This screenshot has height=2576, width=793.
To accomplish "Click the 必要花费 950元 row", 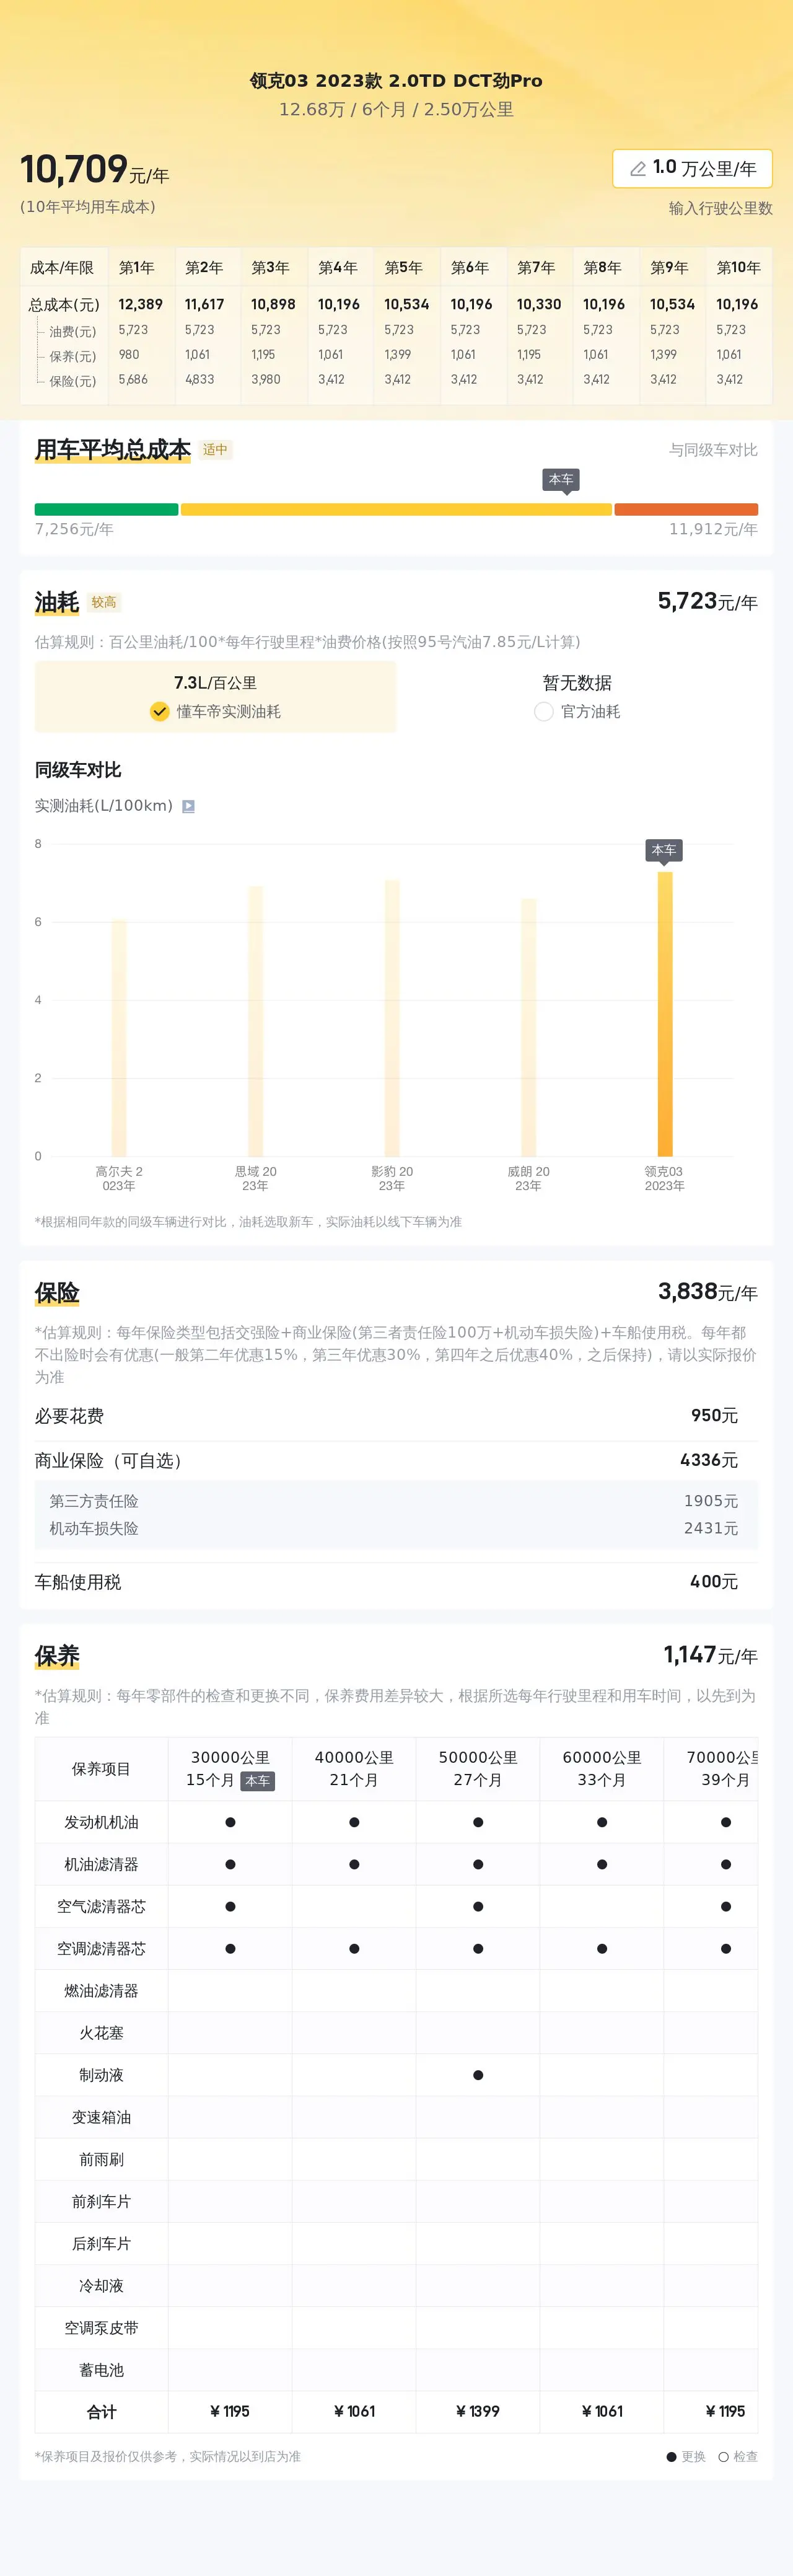I will [396, 1416].
